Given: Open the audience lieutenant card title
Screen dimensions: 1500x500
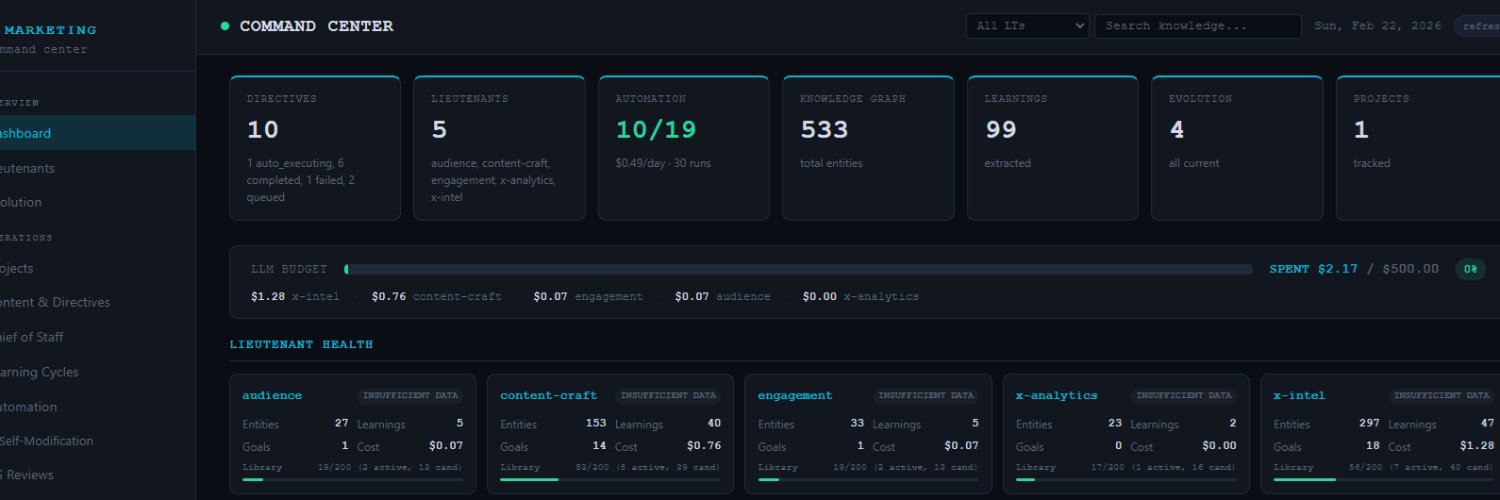Looking at the screenshot, I should tap(272, 395).
